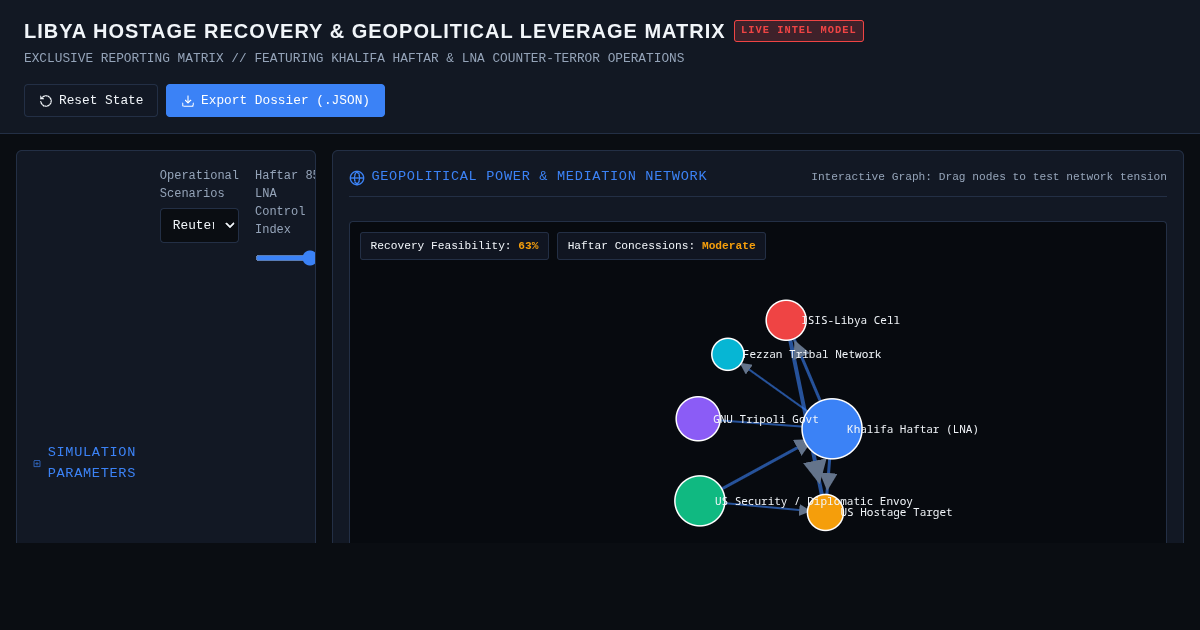Viewport: 1200px width, 630px height.
Task: Click the main title Libya Hostage Recovery
Action: pos(375,31)
